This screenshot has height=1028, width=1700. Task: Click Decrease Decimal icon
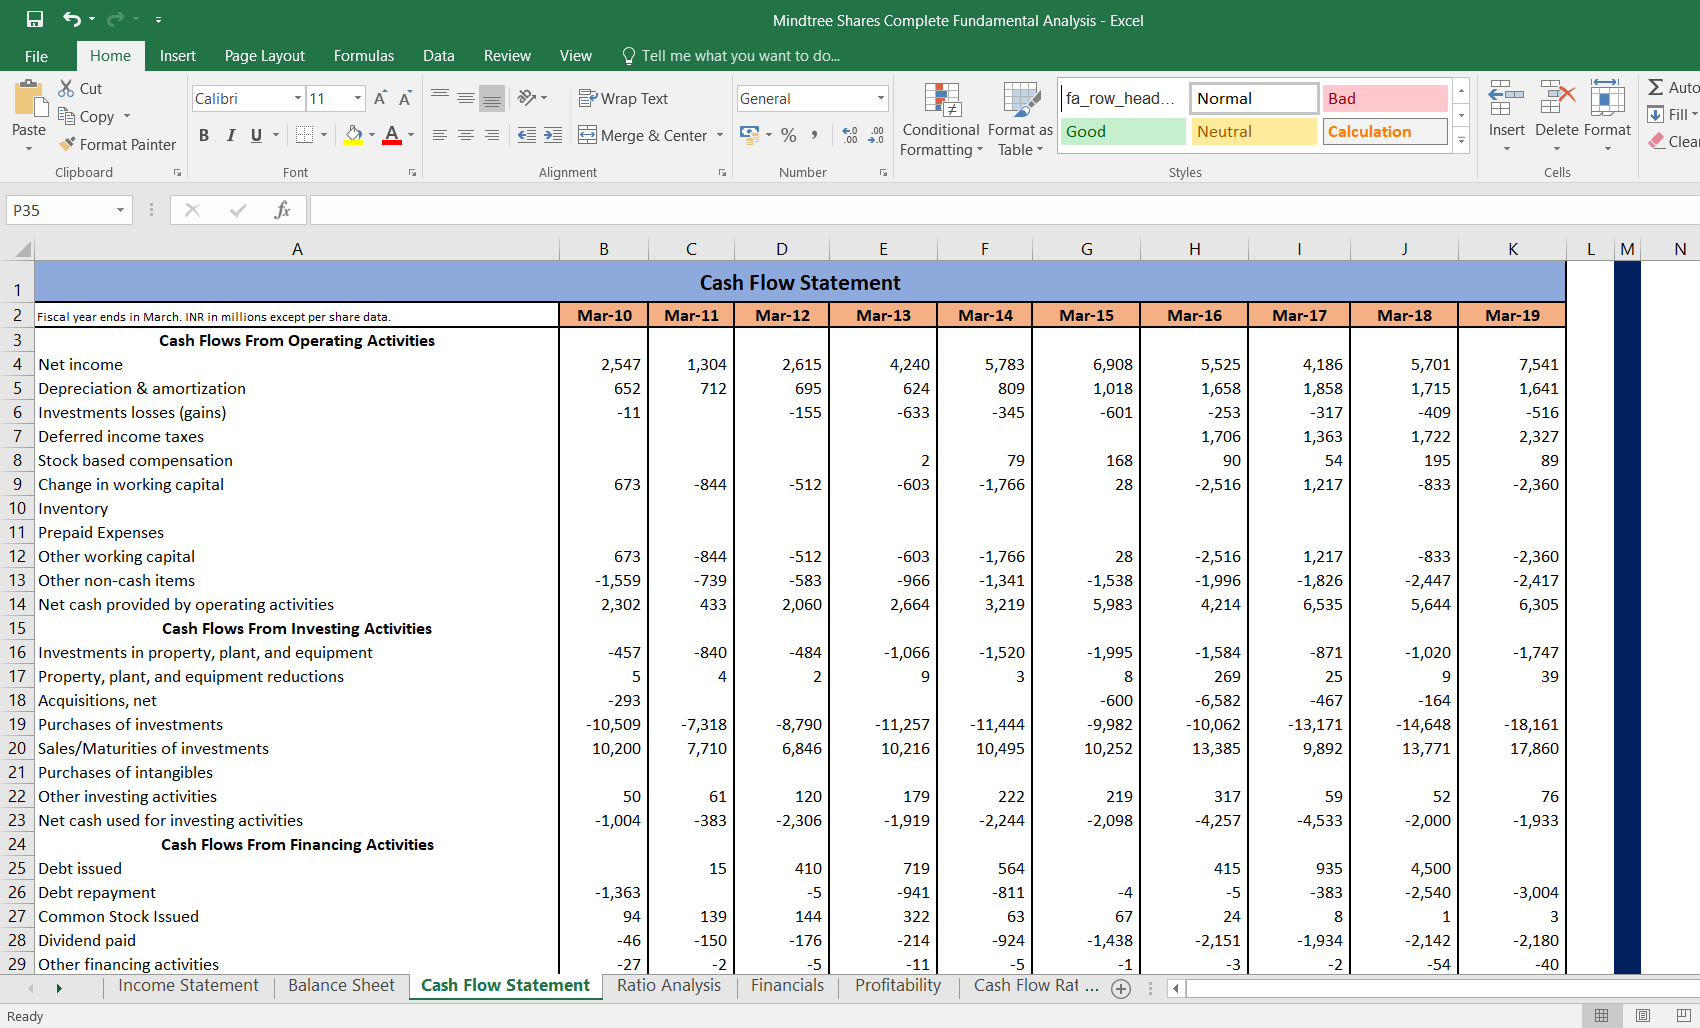pyautogui.click(x=876, y=135)
